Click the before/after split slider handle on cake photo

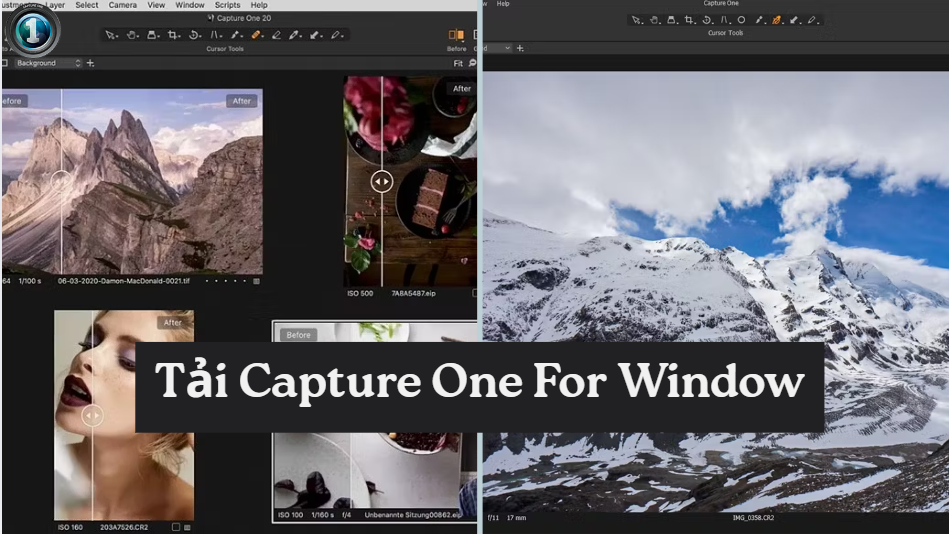click(x=381, y=181)
